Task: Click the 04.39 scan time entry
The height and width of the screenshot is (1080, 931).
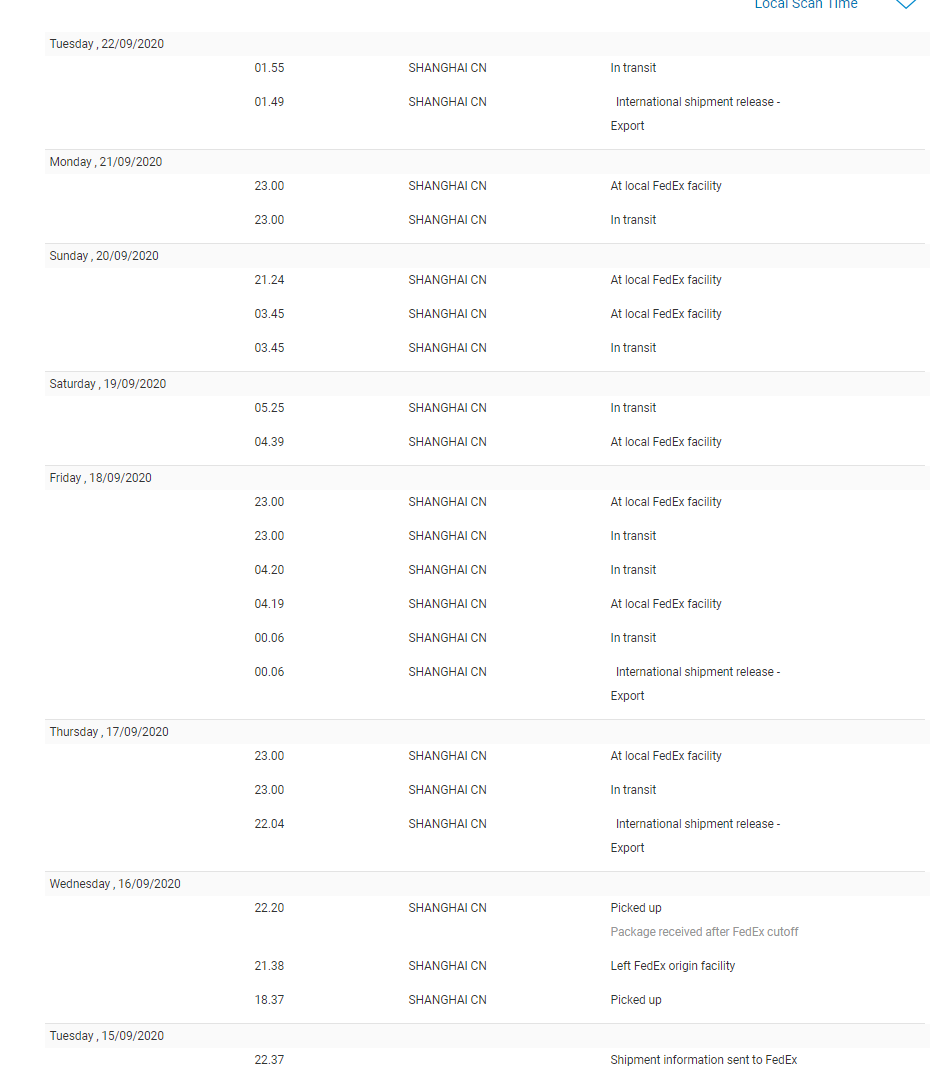Action: [x=269, y=442]
